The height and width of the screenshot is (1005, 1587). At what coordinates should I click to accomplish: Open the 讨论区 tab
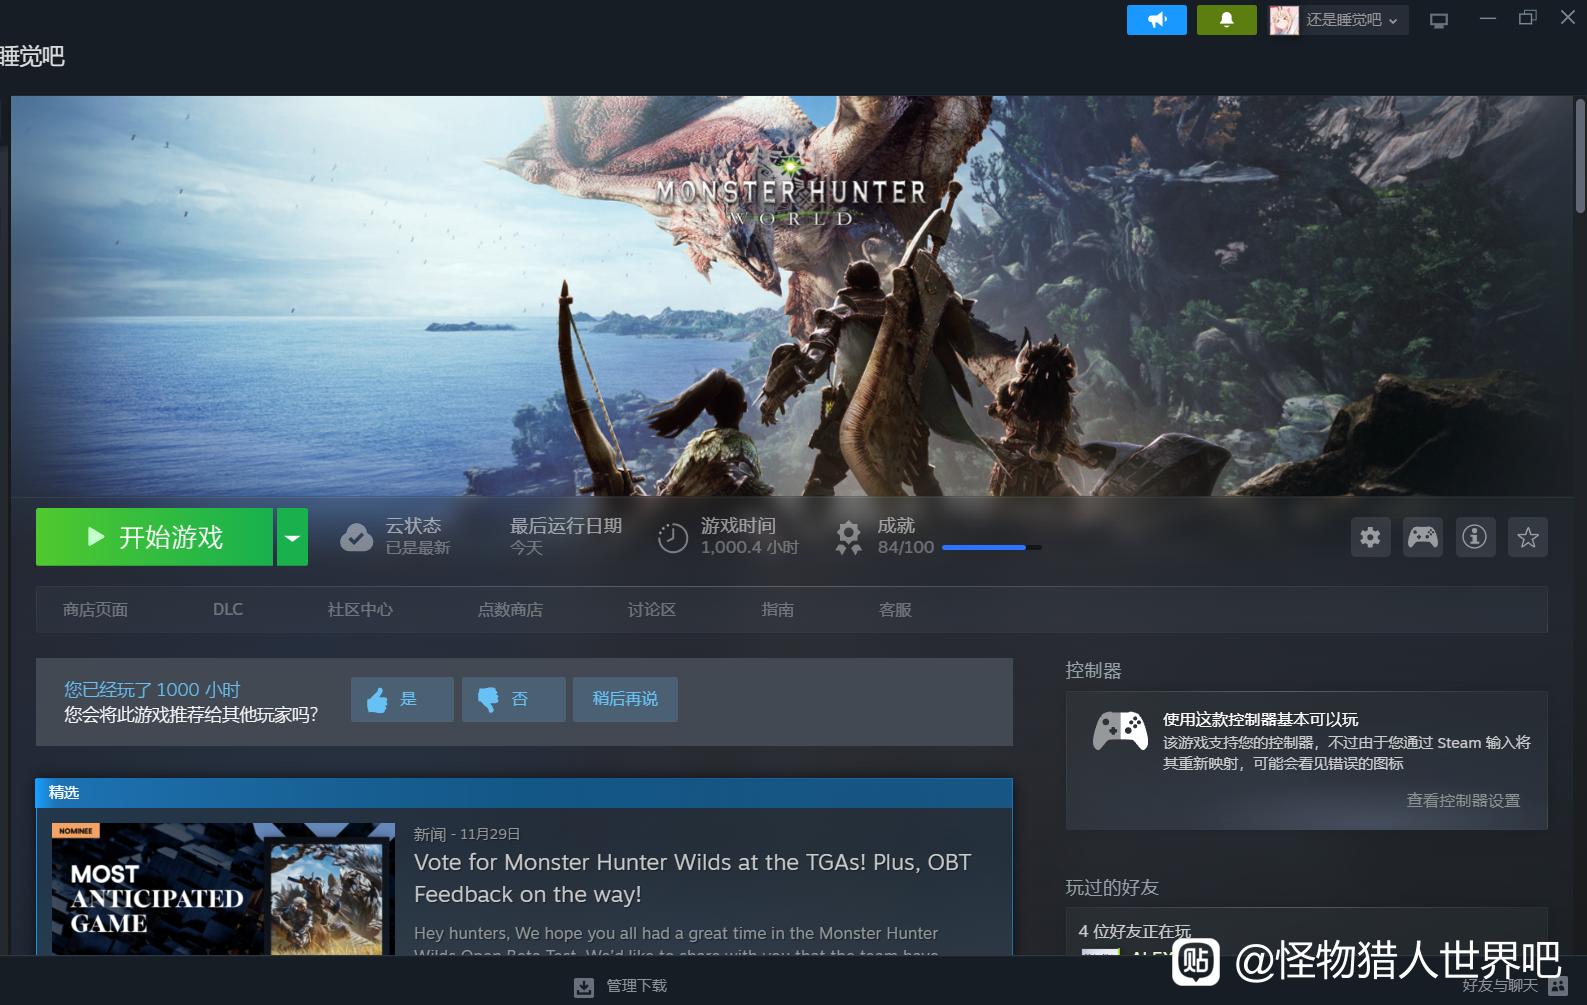click(652, 610)
